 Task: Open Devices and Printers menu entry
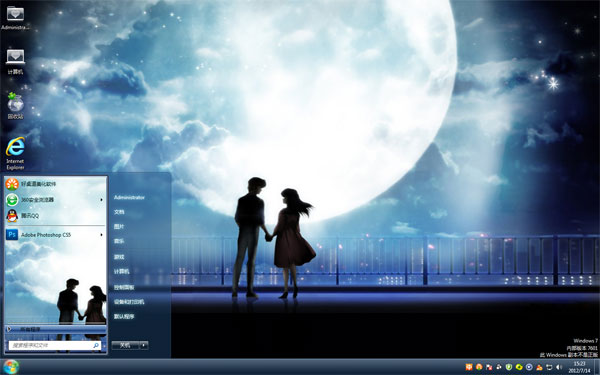129,302
